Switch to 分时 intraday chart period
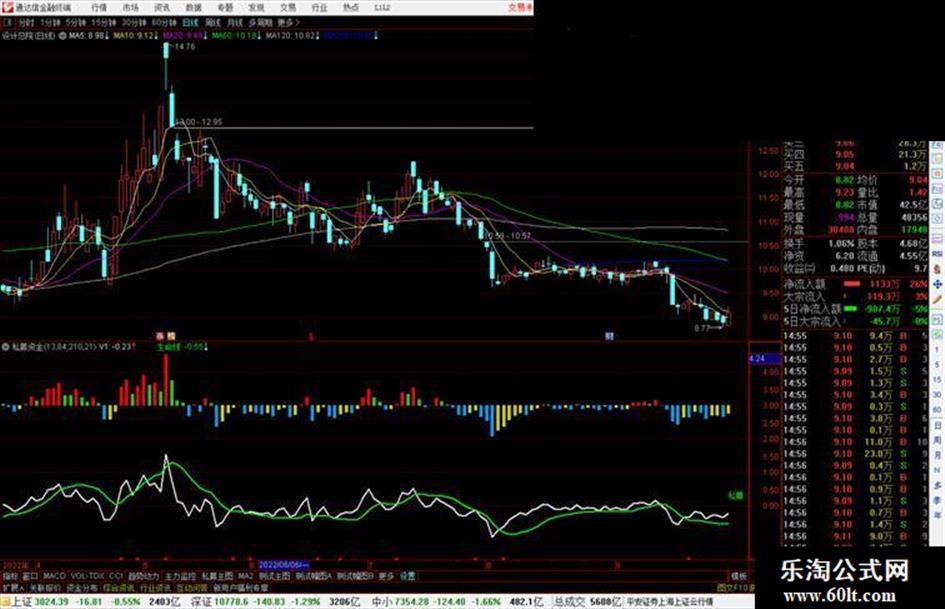 click(25, 22)
